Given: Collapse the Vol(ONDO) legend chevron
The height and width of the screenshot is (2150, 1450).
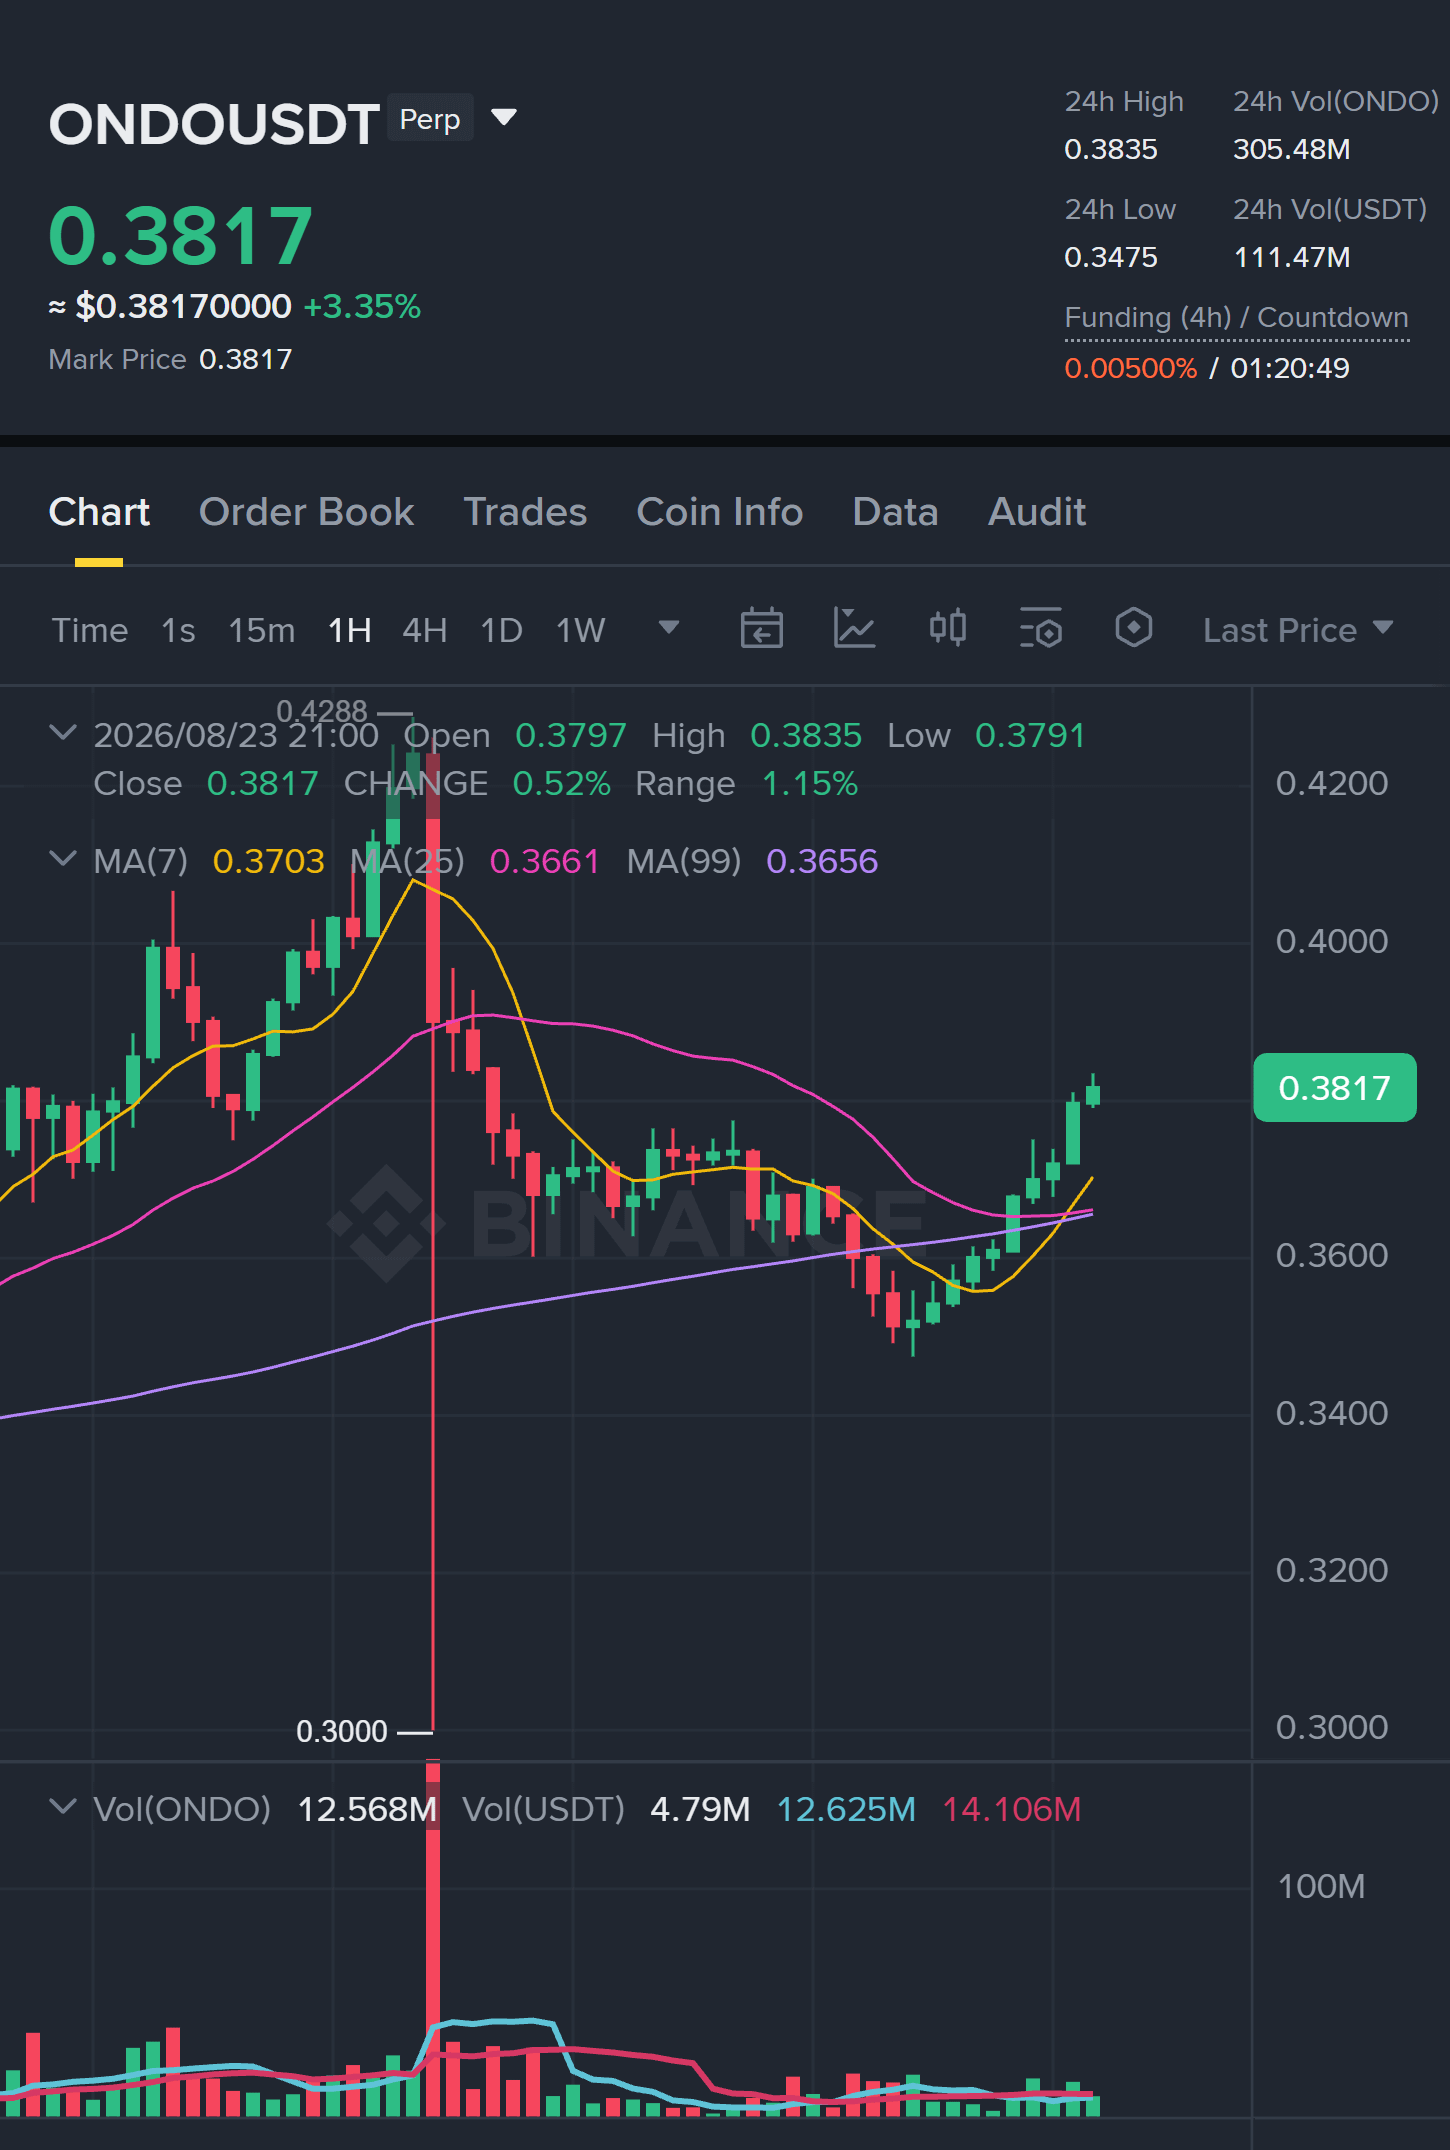Looking at the screenshot, I should (x=63, y=1807).
